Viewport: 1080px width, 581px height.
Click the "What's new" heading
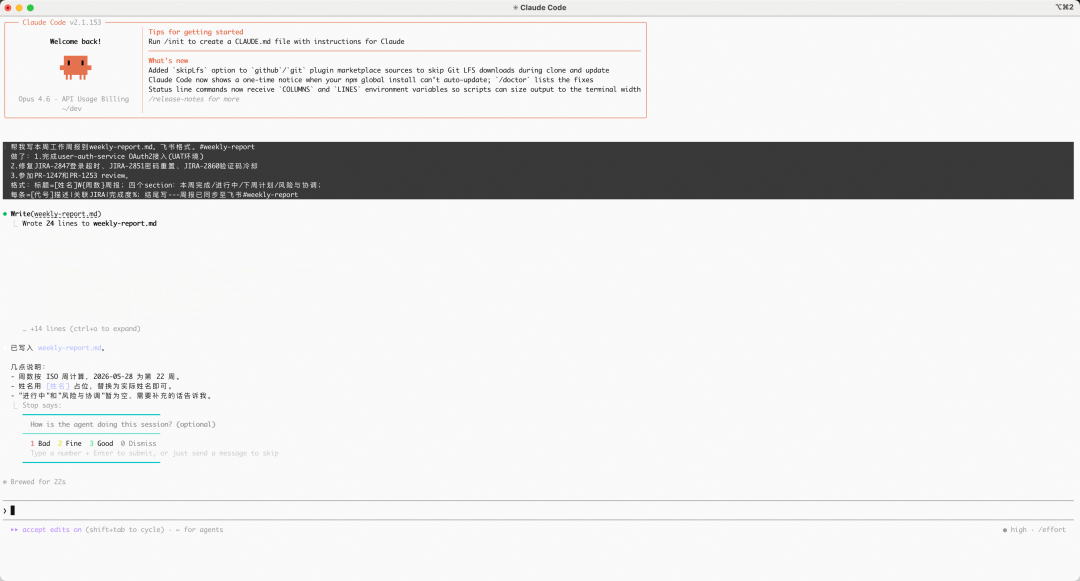click(x=168, y=61)
